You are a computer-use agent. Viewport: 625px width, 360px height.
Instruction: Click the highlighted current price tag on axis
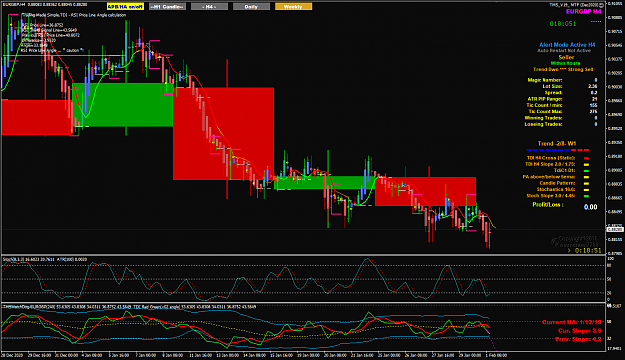[x=615, y=230]
